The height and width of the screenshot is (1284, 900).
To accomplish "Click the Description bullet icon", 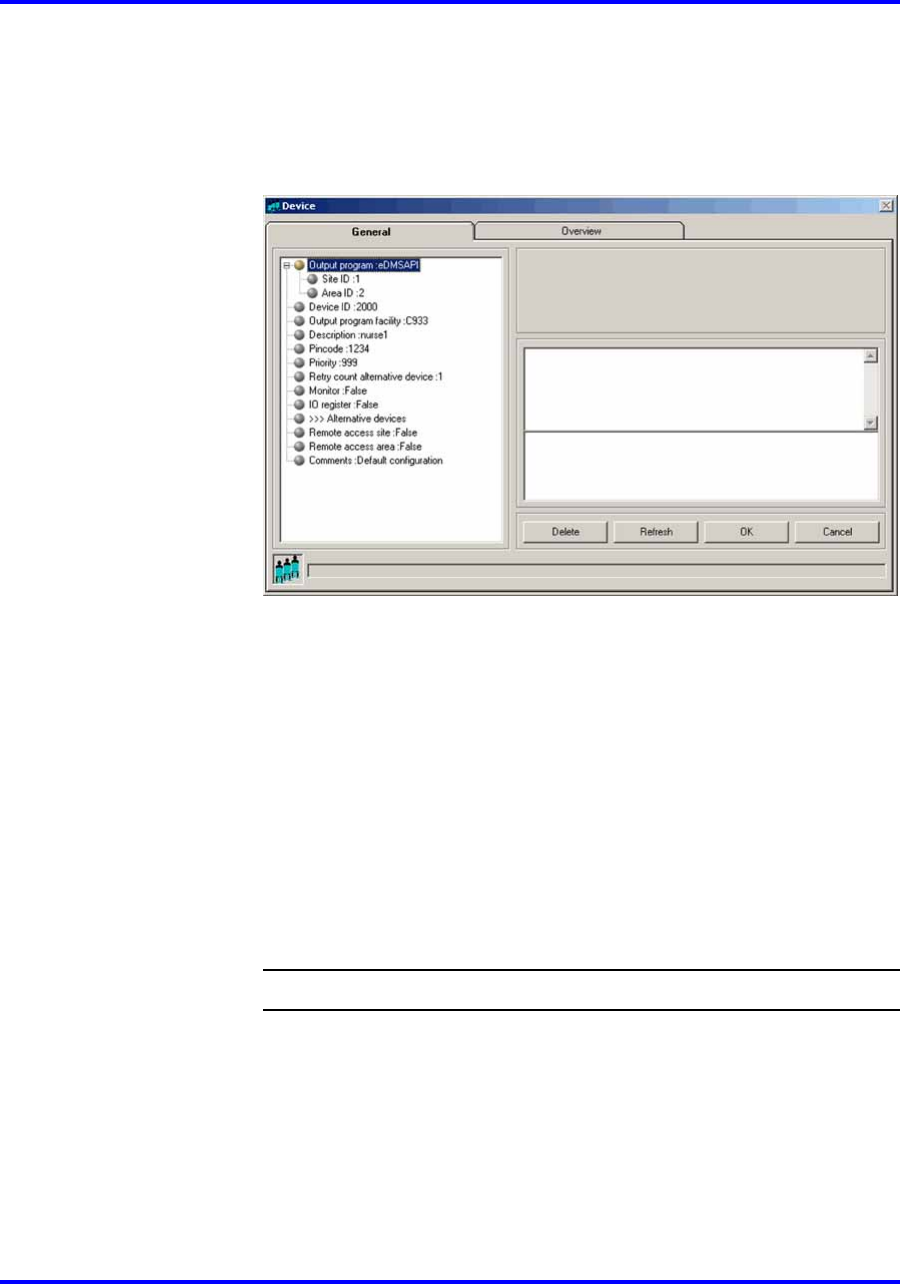I will 299,335.
